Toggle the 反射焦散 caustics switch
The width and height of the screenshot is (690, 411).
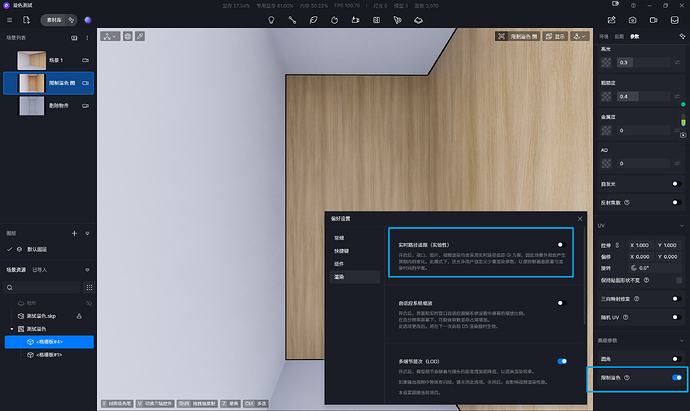pyautogui.click(x=677, y=202)
